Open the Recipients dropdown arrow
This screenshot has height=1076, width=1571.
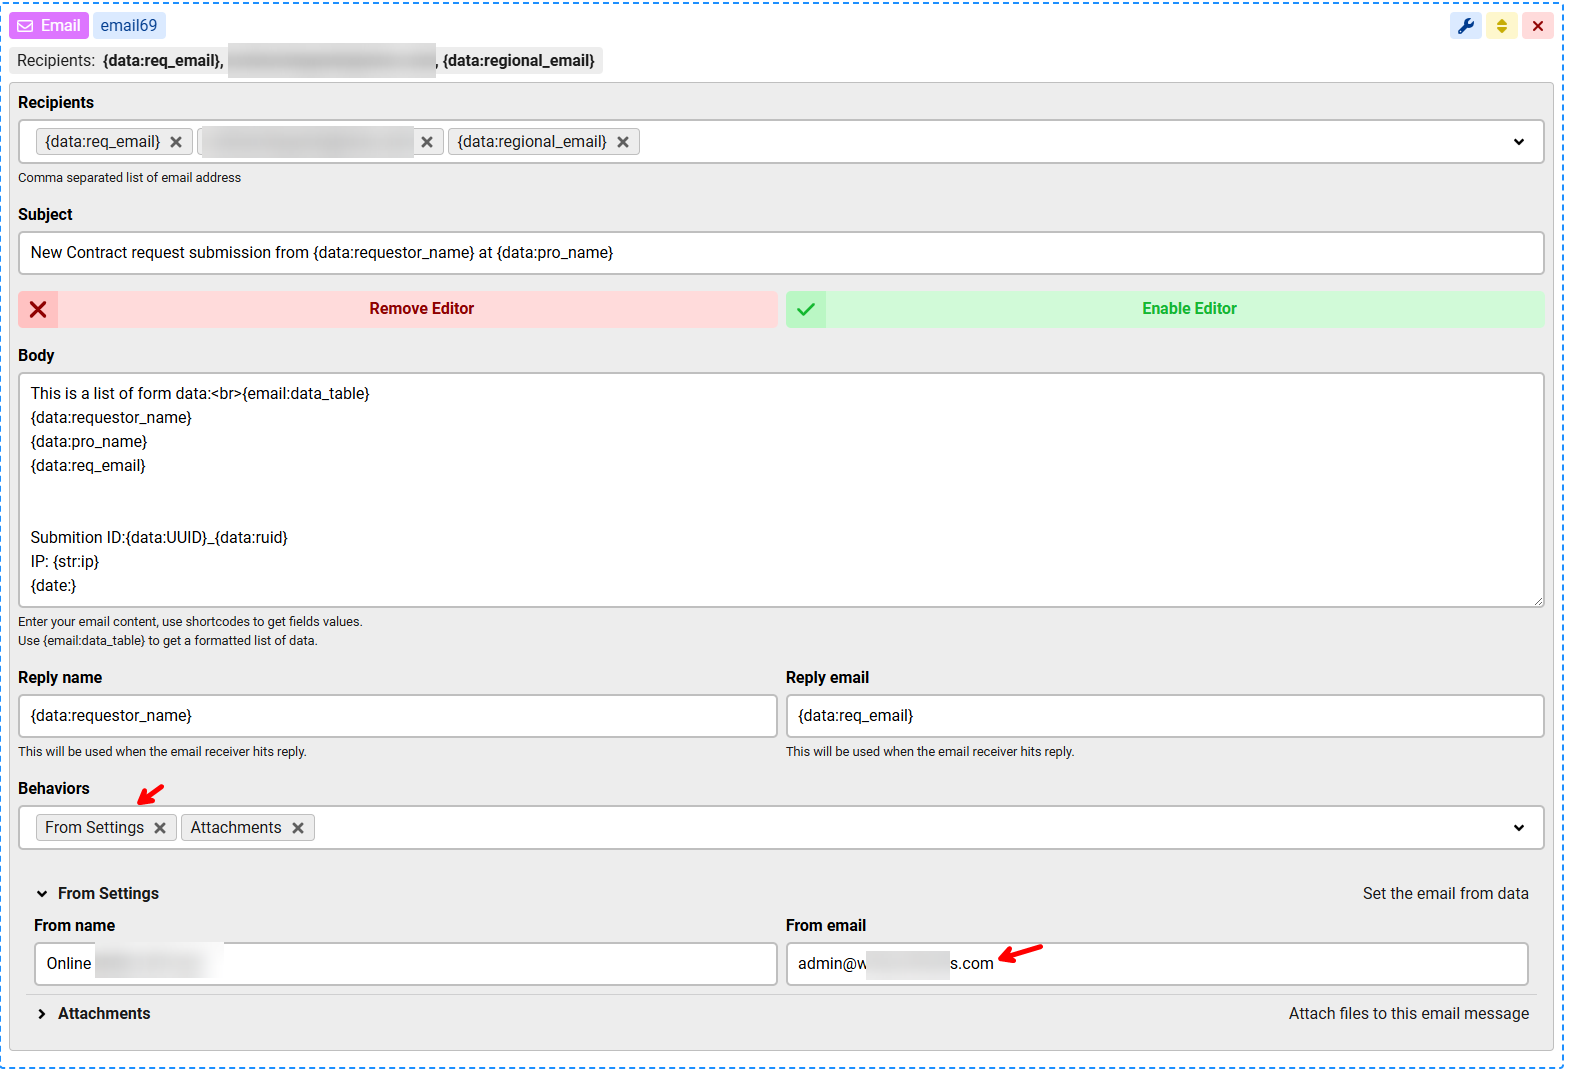click(x=1519, y=142)
